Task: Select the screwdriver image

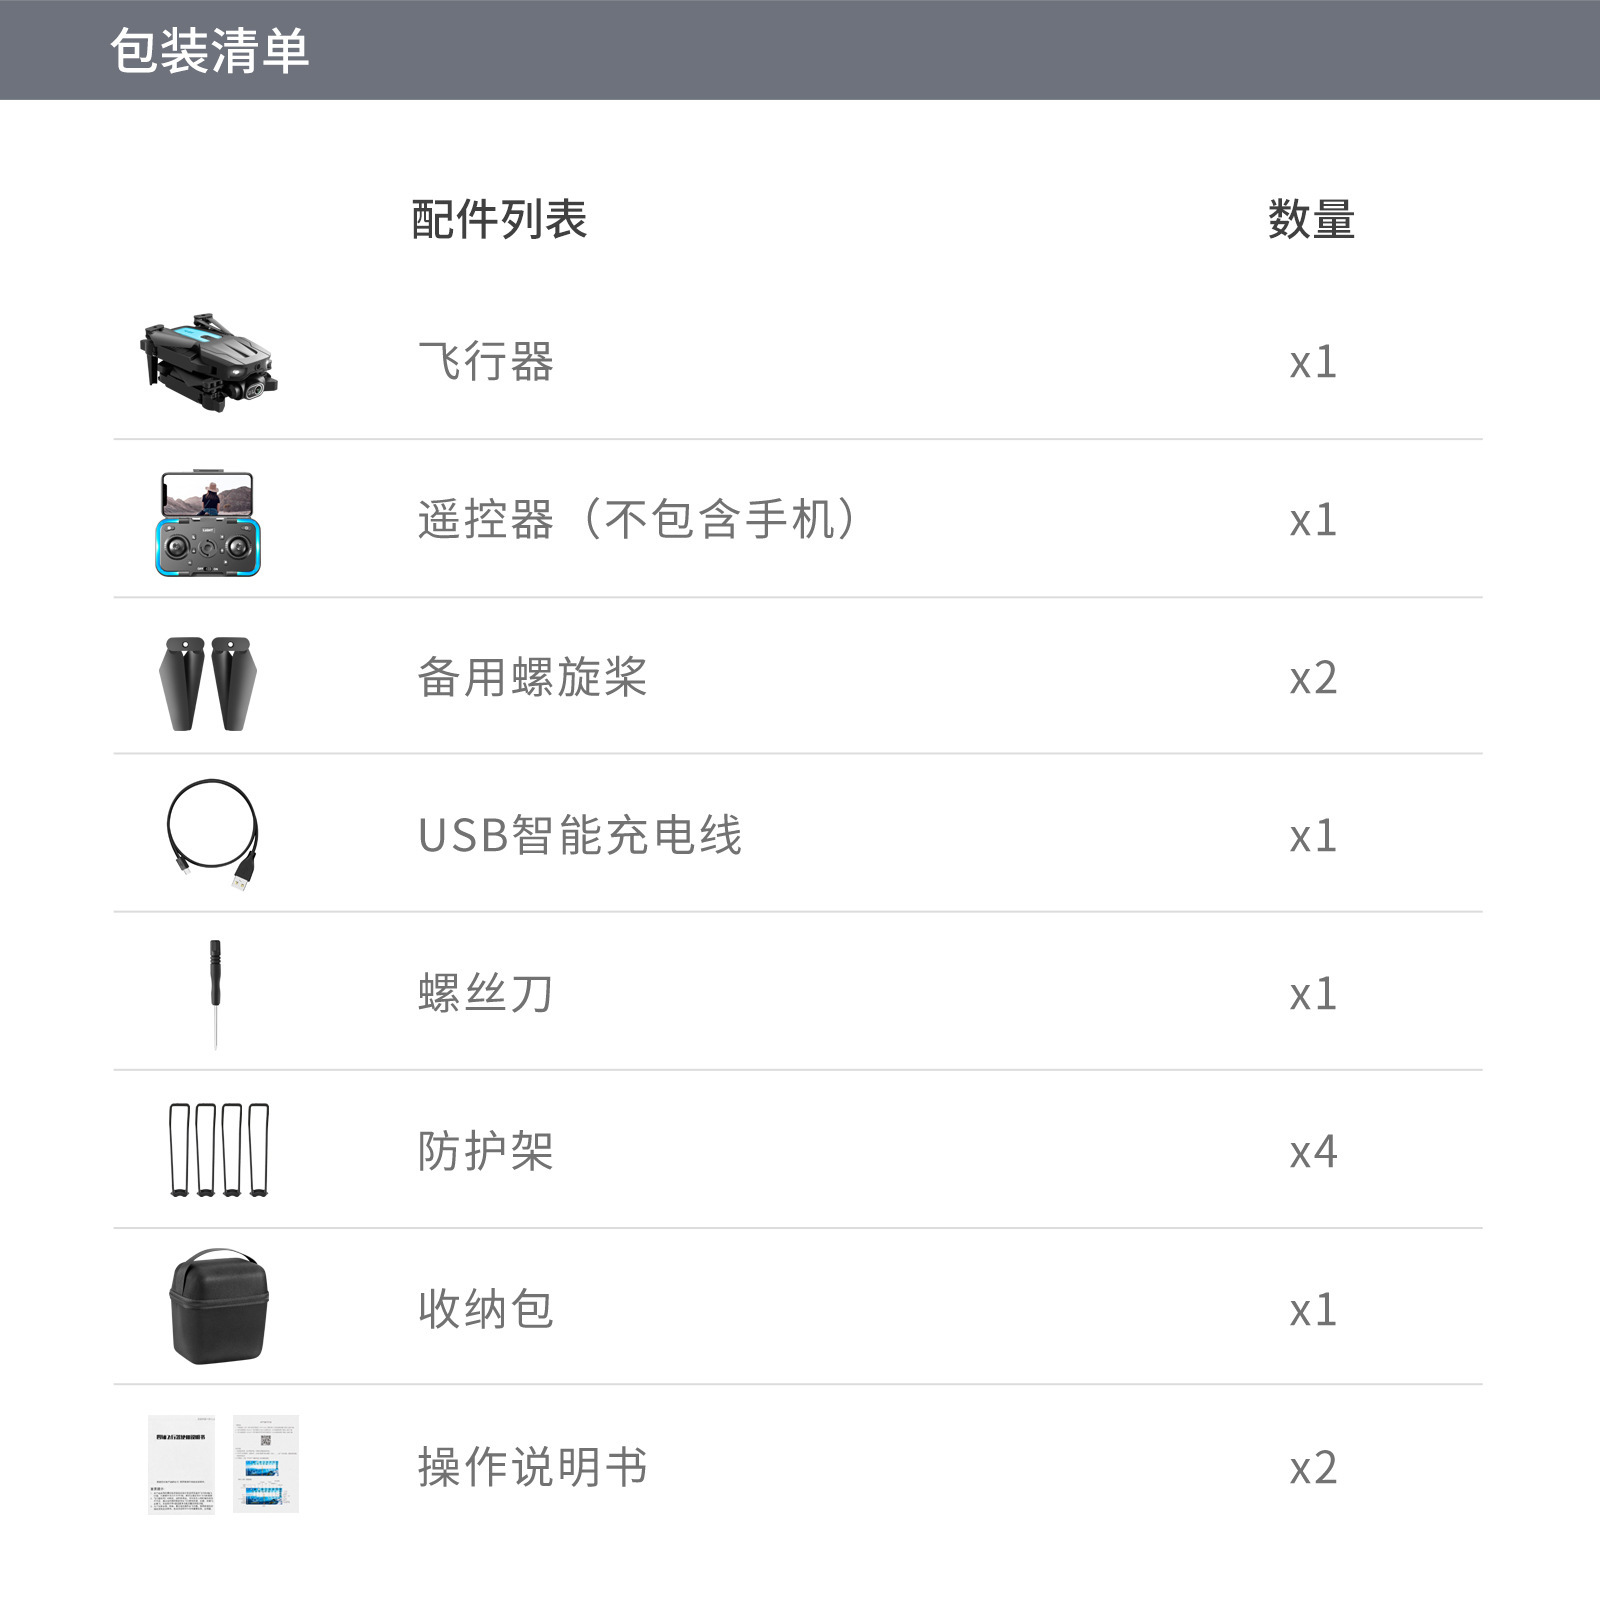Action: [x=215, y=993]
